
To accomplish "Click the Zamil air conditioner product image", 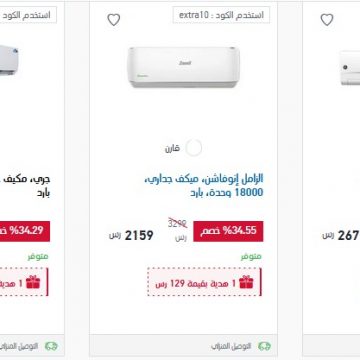I will tap(184, 67).
